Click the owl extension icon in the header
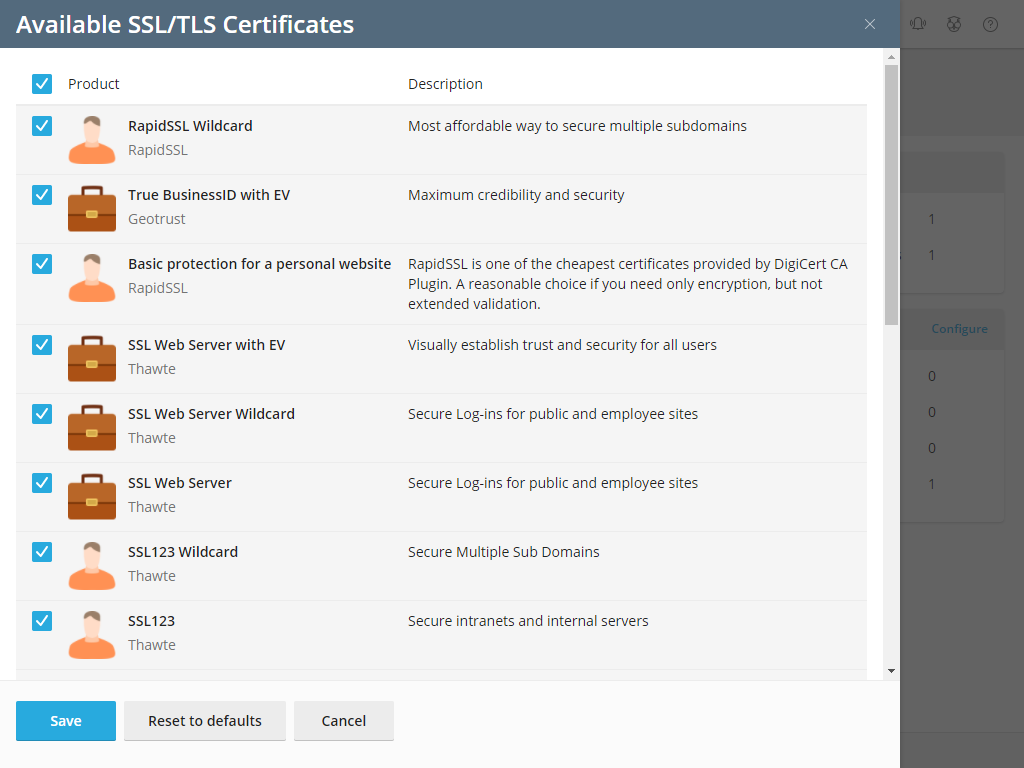 (x=954, y=23)
